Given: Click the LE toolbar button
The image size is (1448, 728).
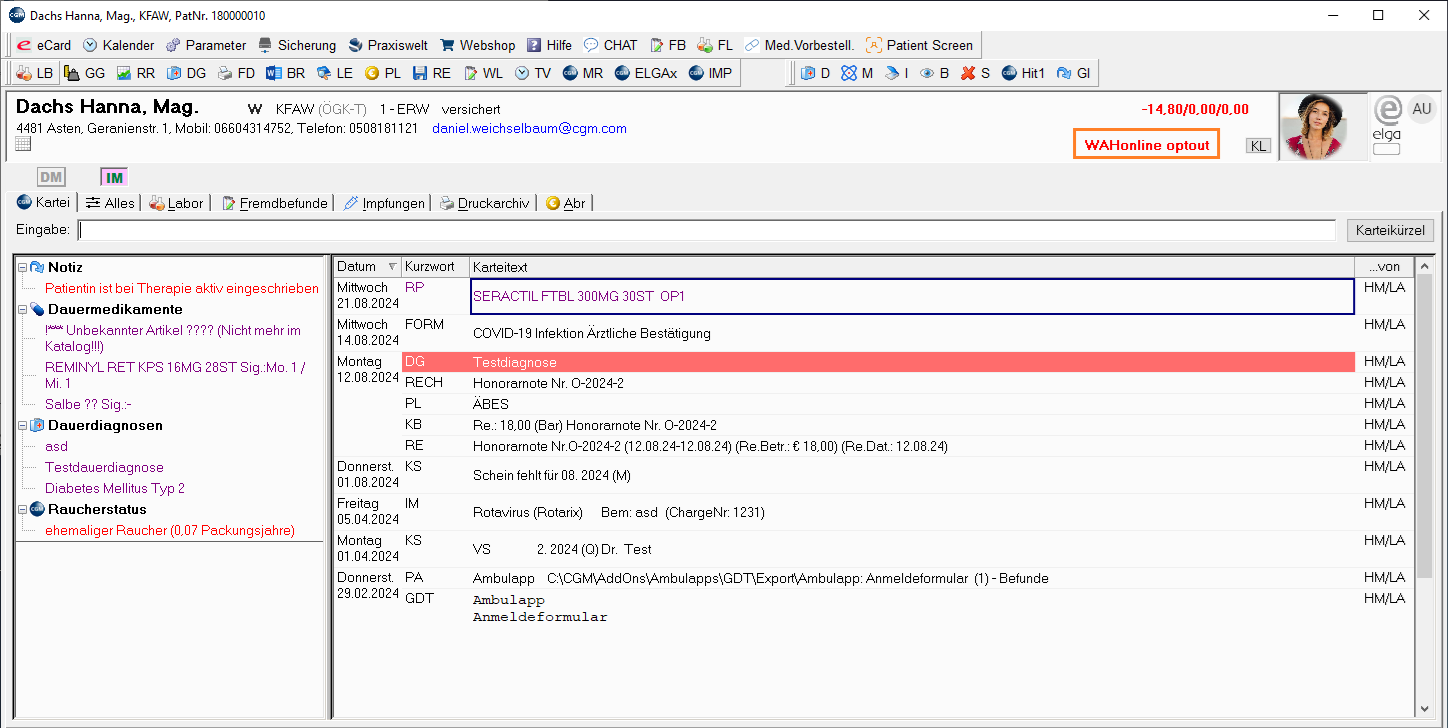Looking at the screenshot, I should [335, 73].
